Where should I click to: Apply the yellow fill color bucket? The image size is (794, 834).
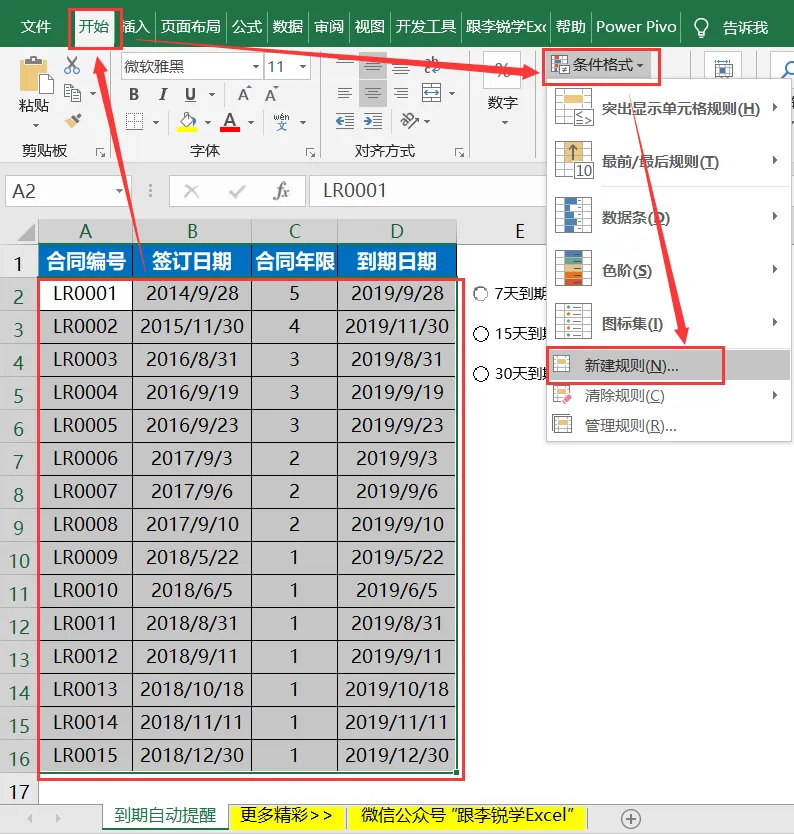coord(187,122)
